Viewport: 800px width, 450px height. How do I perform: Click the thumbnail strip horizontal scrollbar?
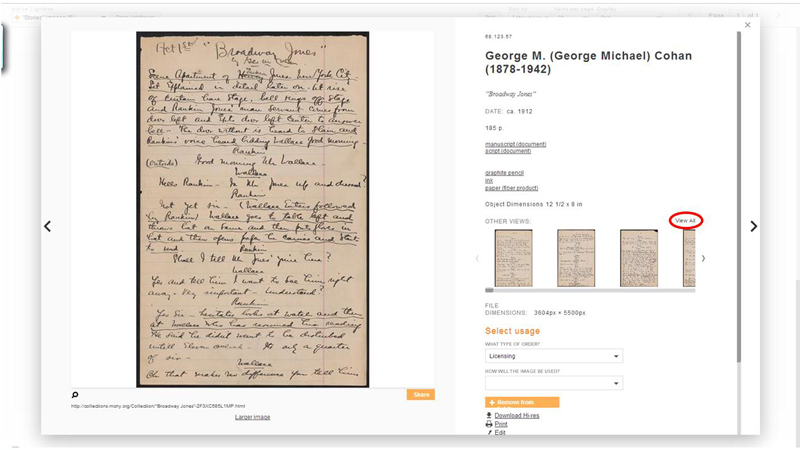[x=590, y=290]
